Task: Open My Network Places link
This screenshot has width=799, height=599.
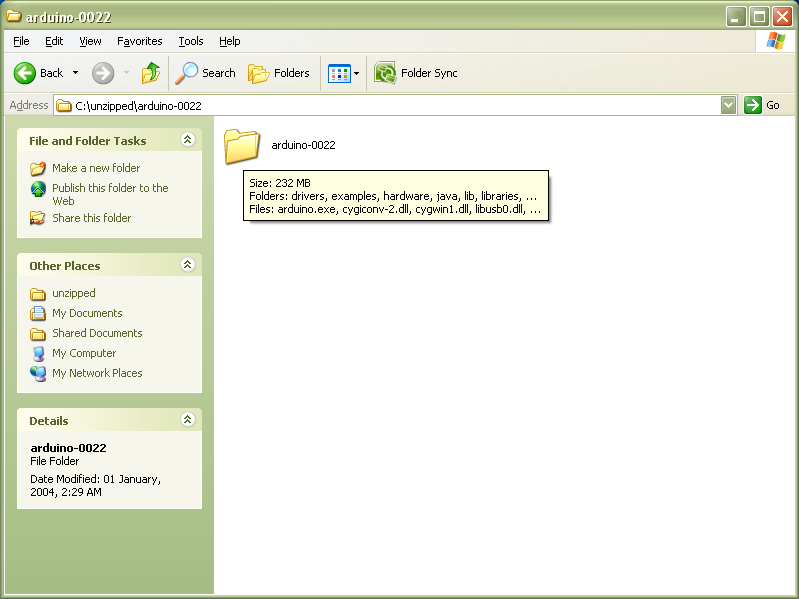Action: tap(97, 373)
